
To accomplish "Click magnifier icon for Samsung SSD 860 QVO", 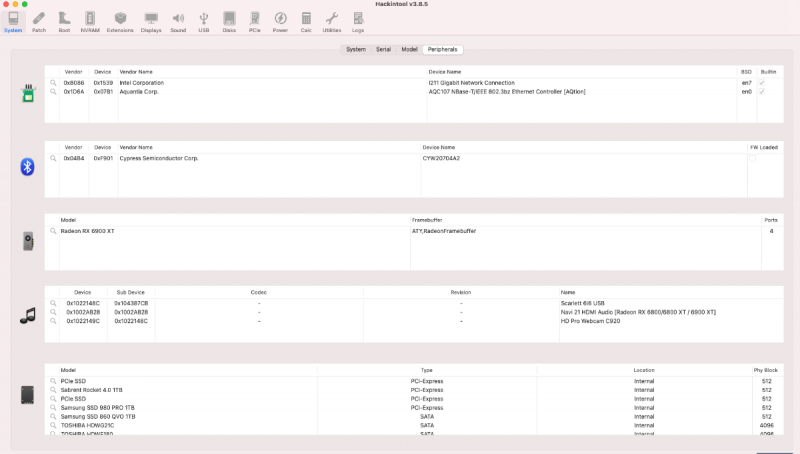I will [x=53, y=416].
